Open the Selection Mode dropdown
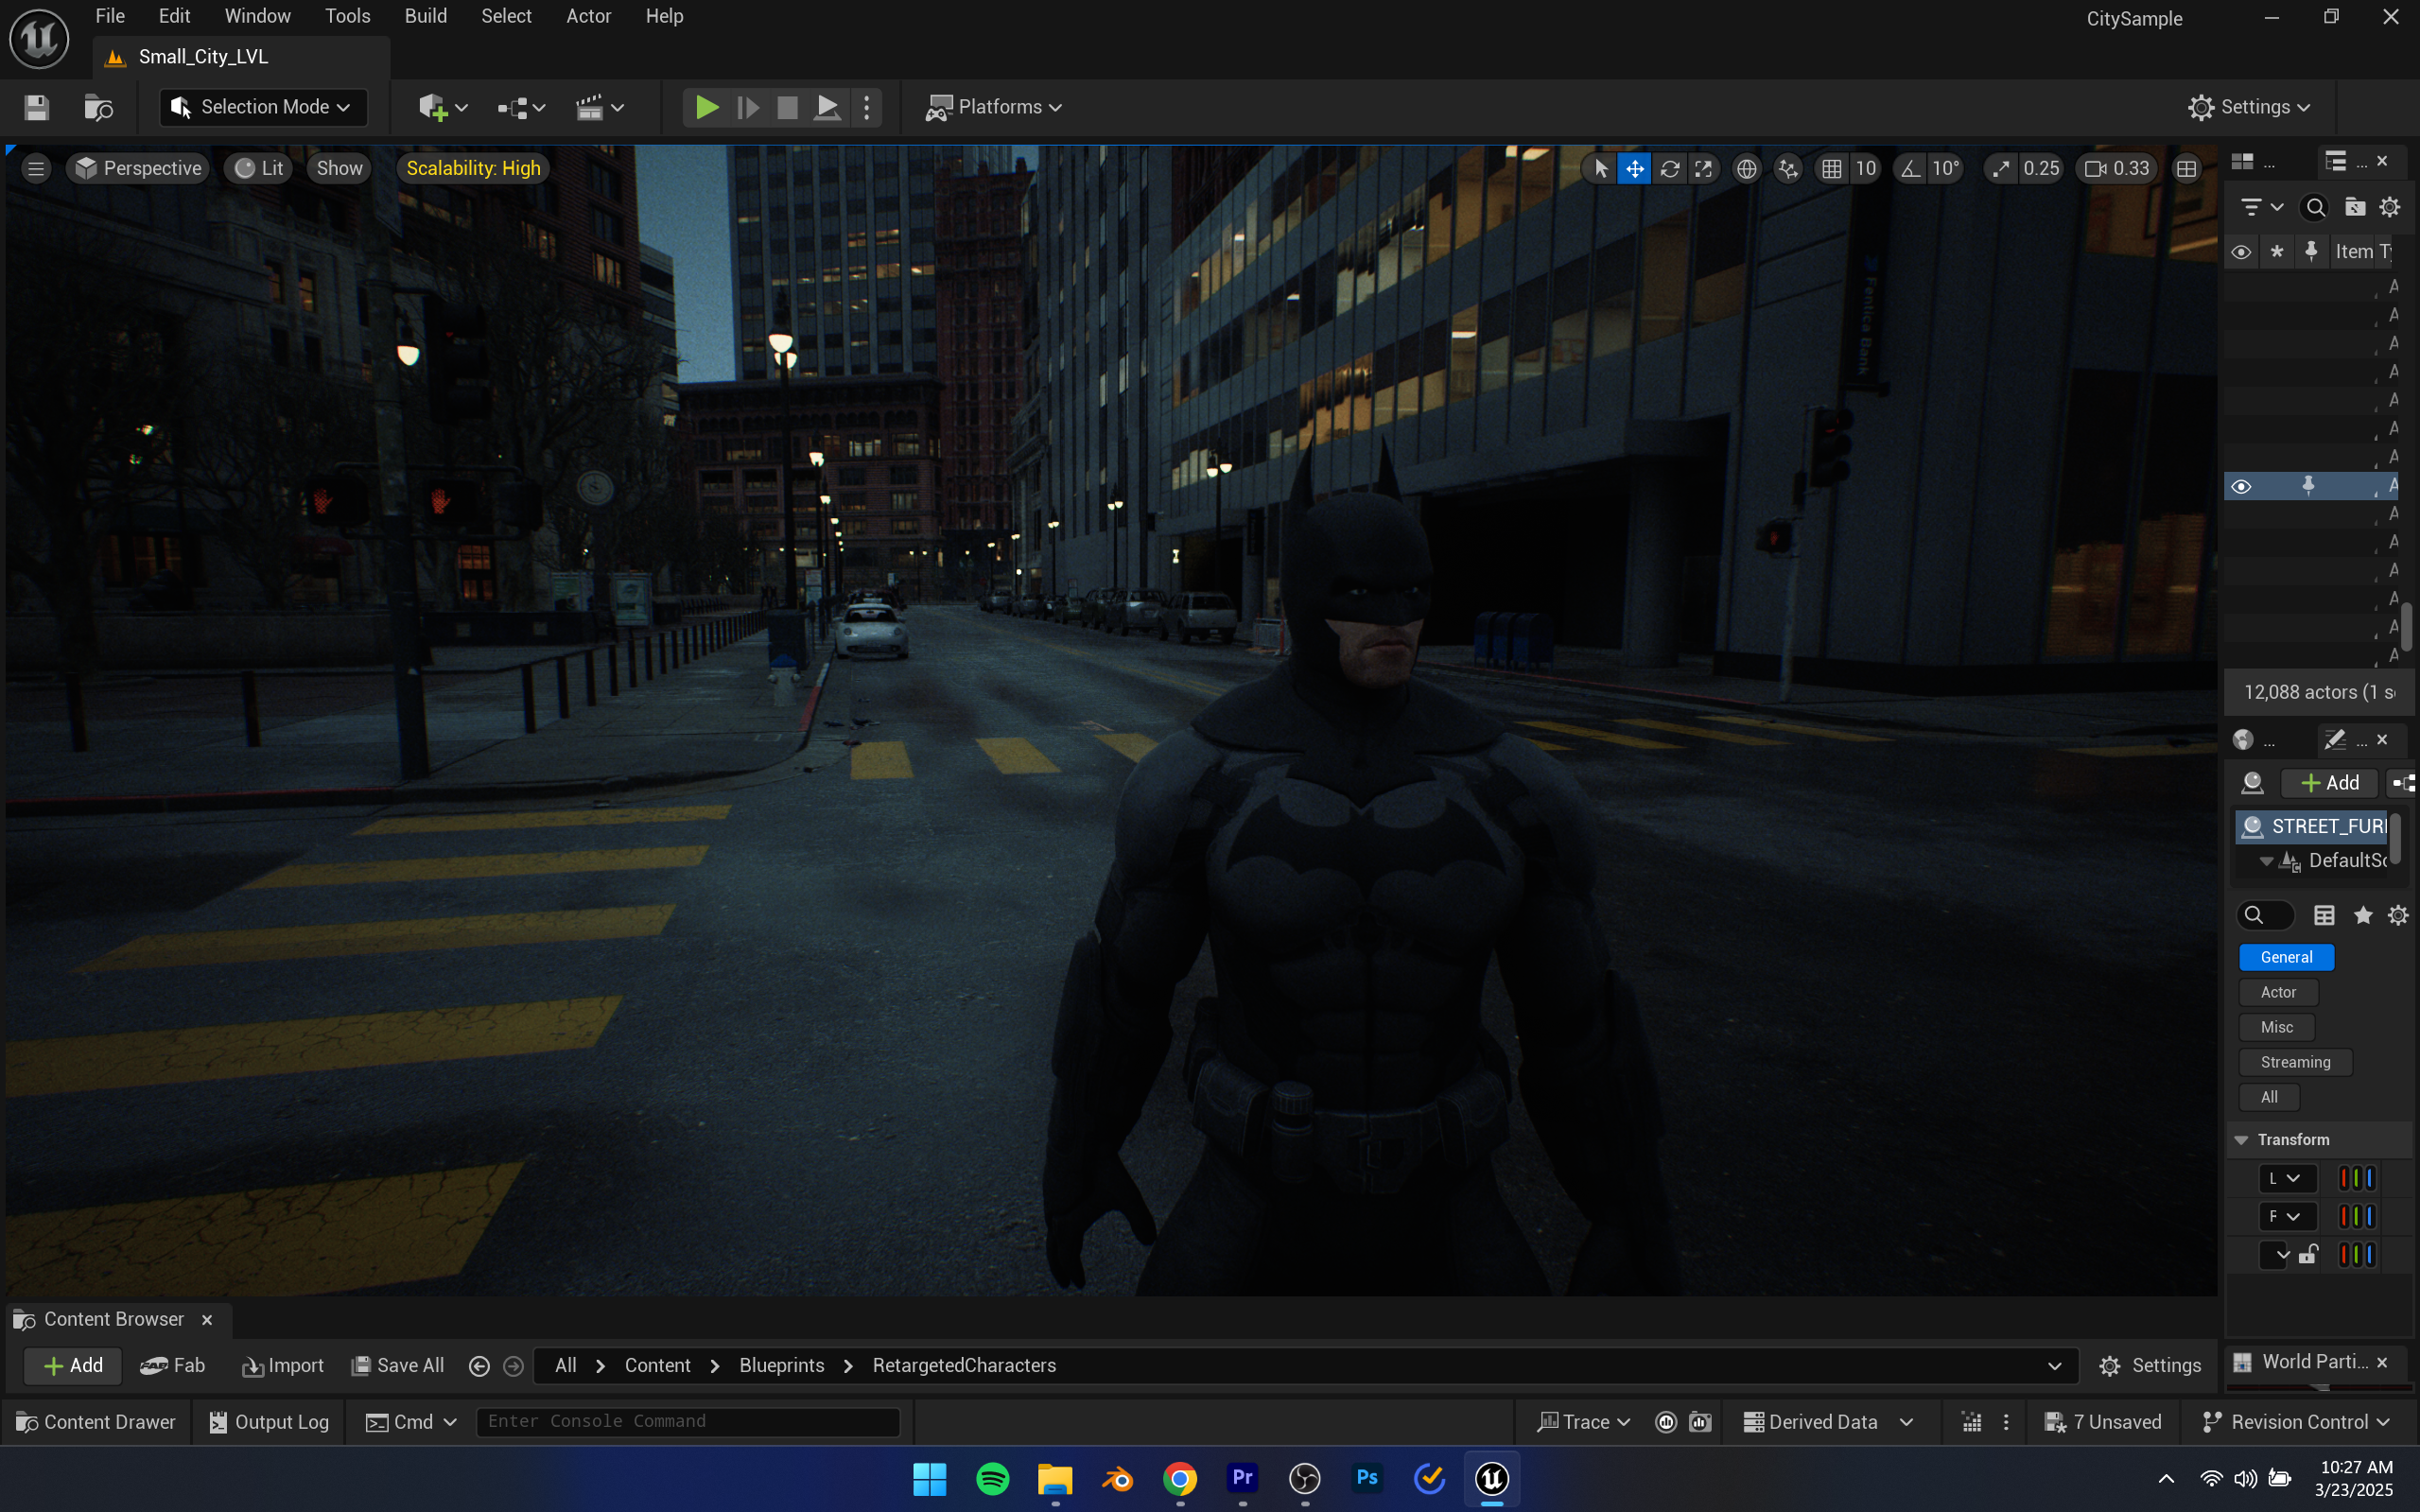Viewport: 2420px width, 1512px height. coord(263,107)
